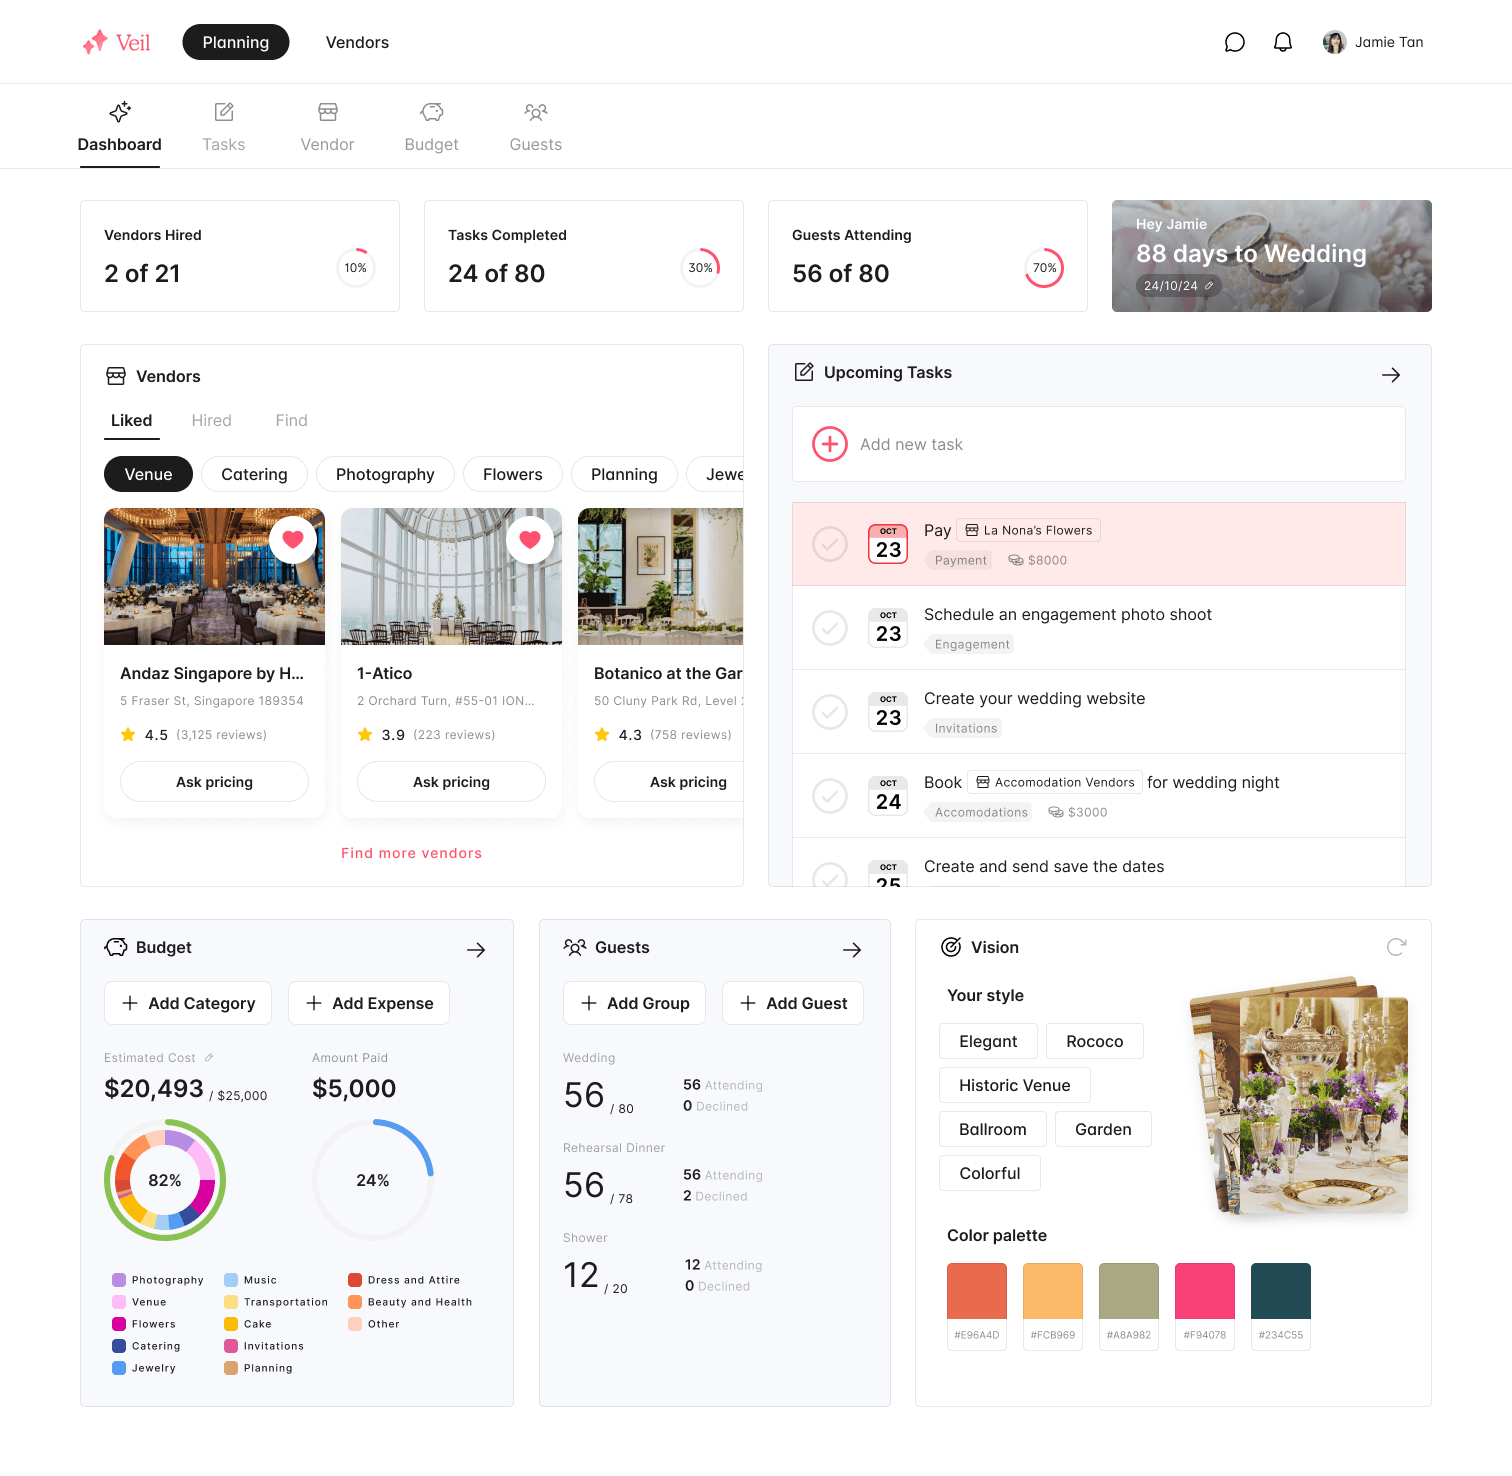
Task: Edit the Estimated Cost pencil icon
Action: (209, 1058)
